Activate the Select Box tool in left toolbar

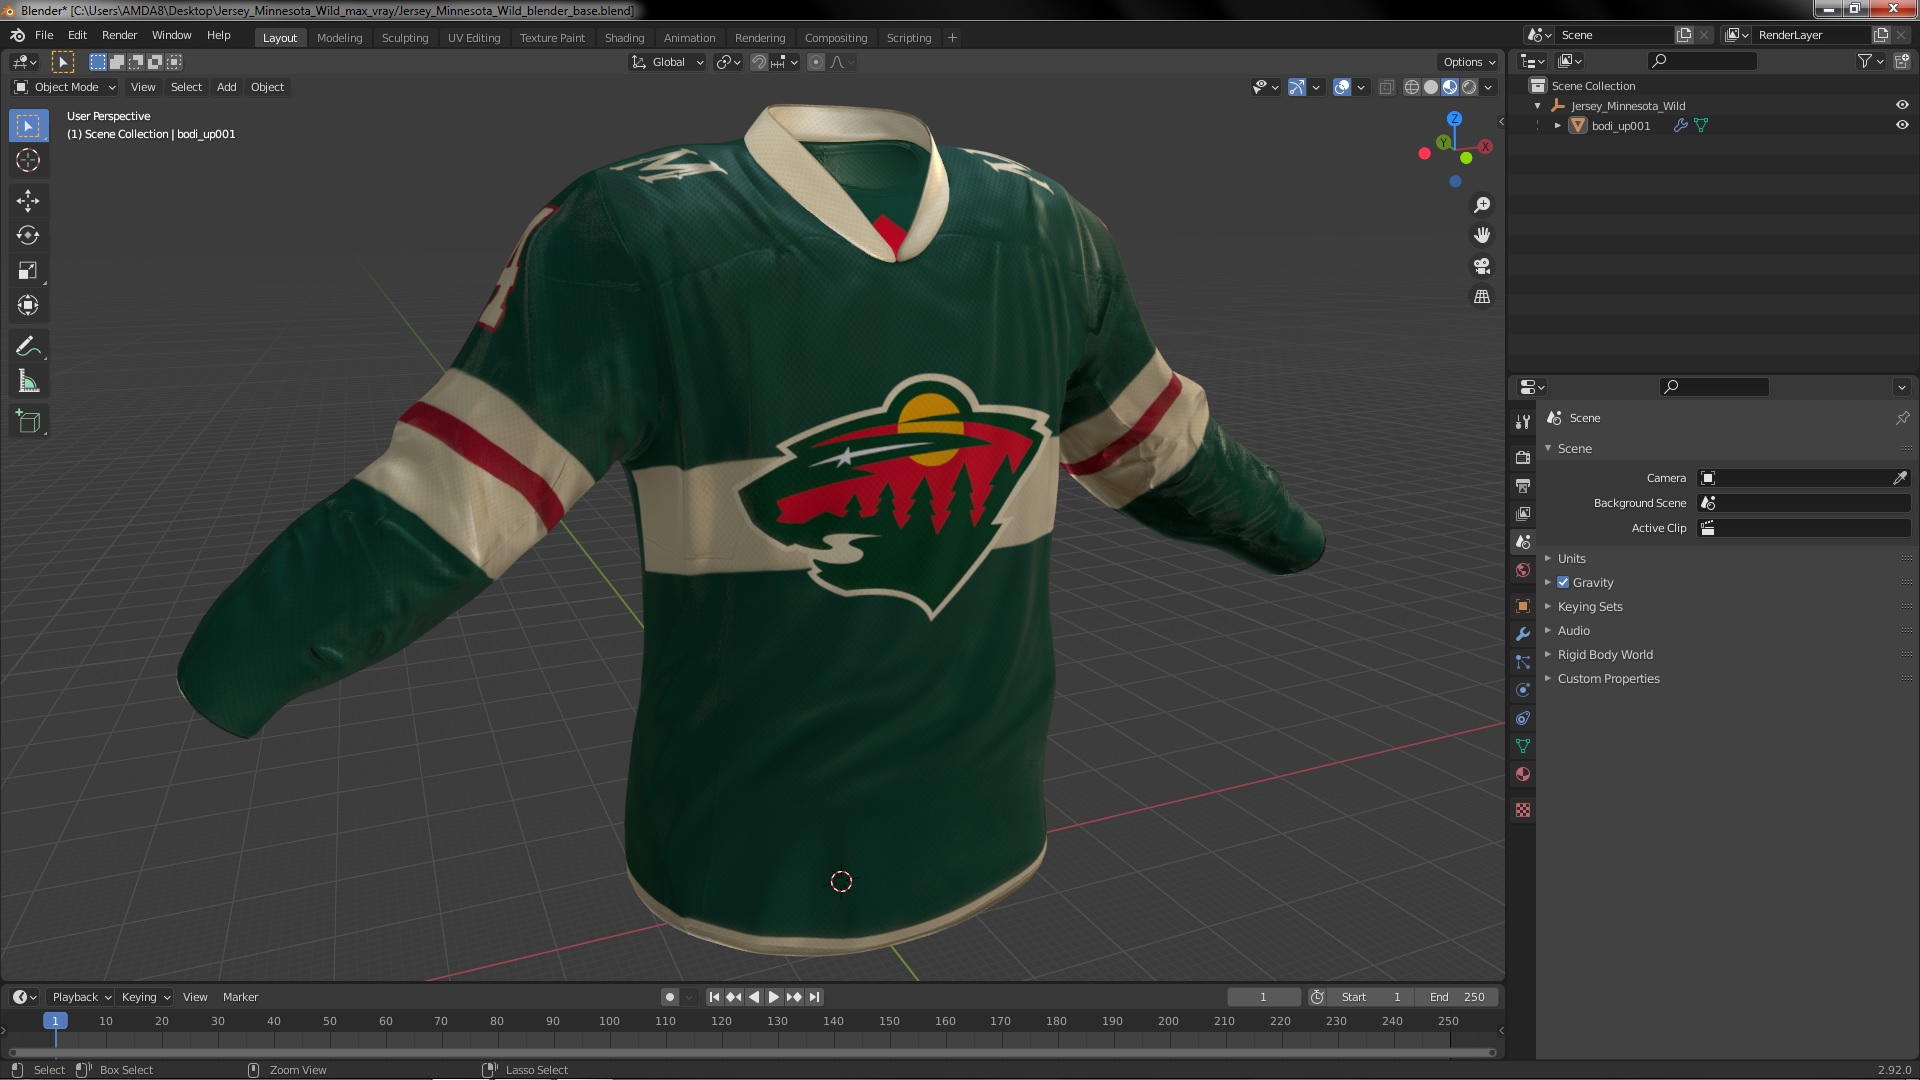(28, 126)
